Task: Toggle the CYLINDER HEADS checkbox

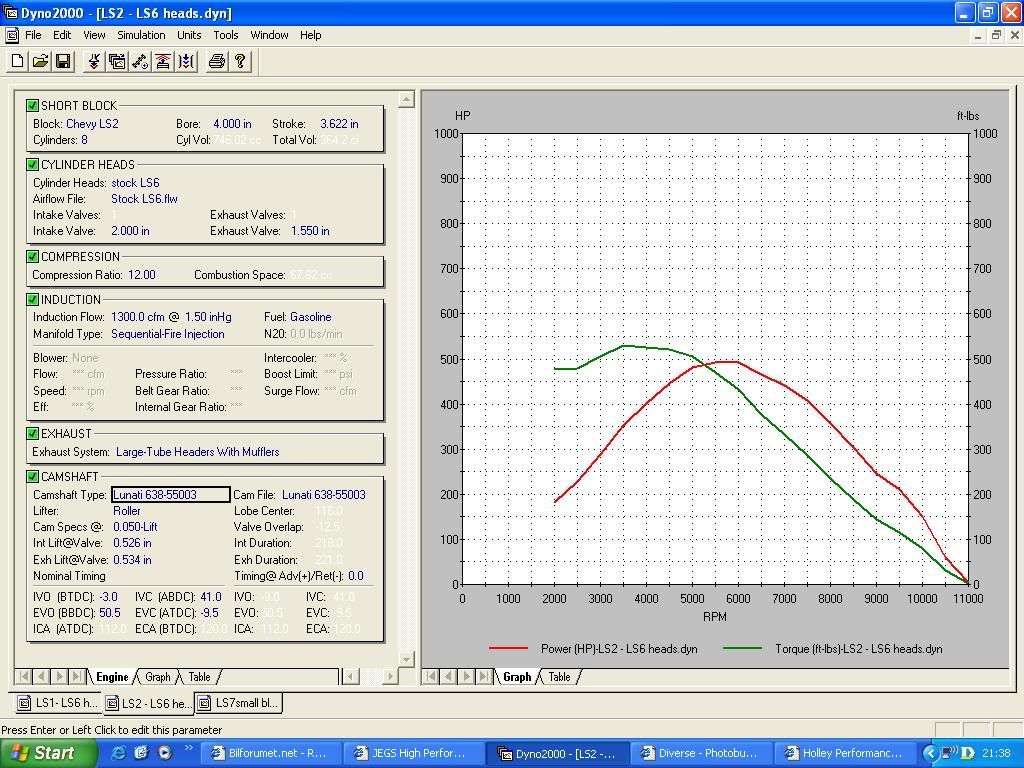Action: click(32, 165)
